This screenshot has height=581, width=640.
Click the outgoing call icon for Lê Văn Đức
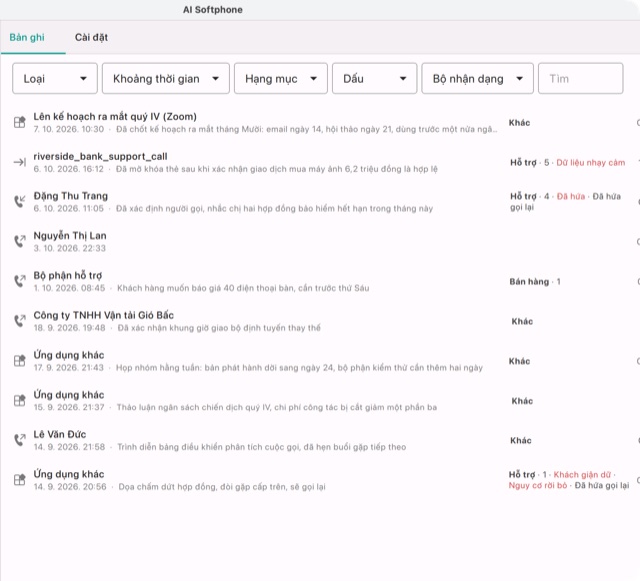[20, 440]
